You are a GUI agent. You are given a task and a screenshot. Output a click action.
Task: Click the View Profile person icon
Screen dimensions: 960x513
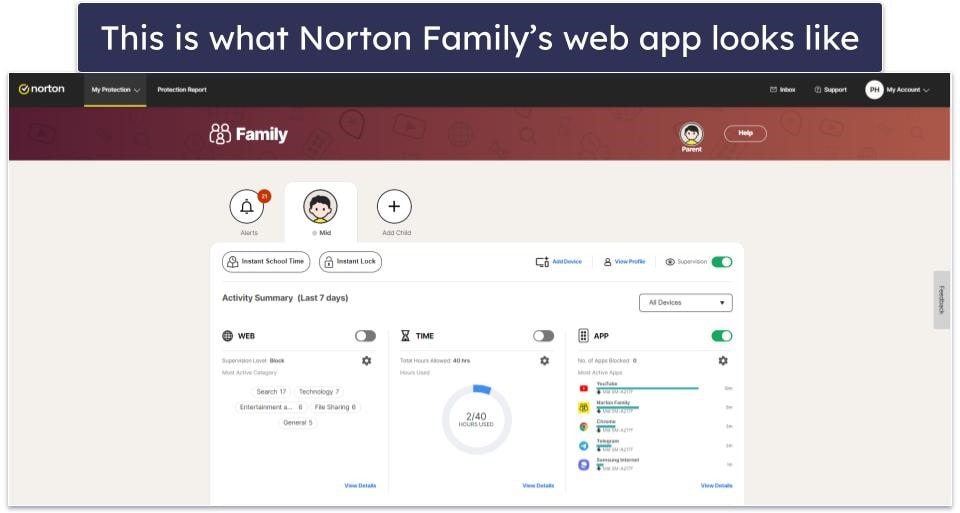coord(607,262)
